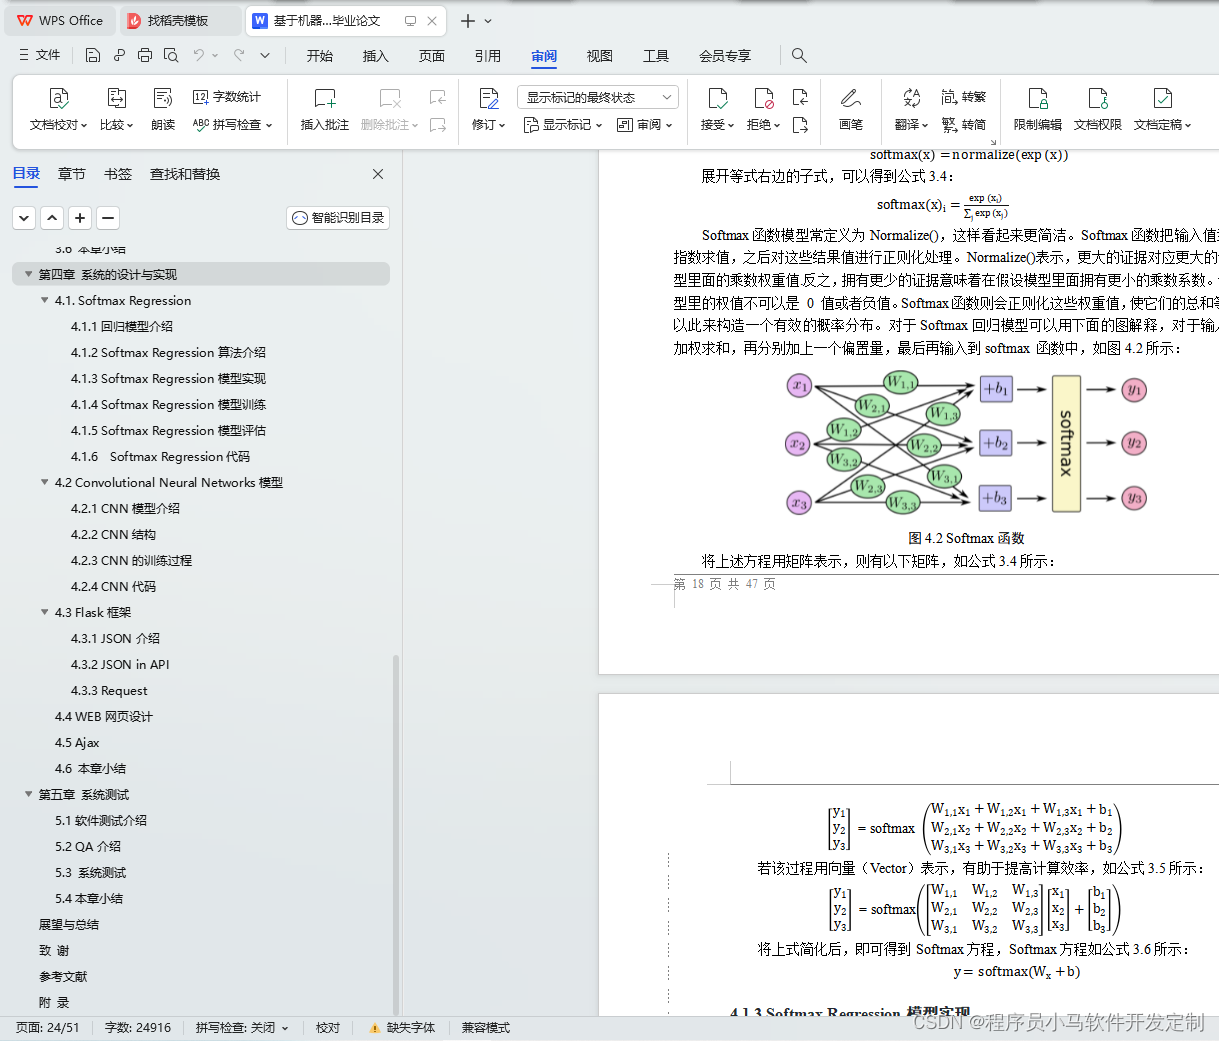
Task: Switch to the 页面 ribbon tab
Action: (x=432, y=56)
